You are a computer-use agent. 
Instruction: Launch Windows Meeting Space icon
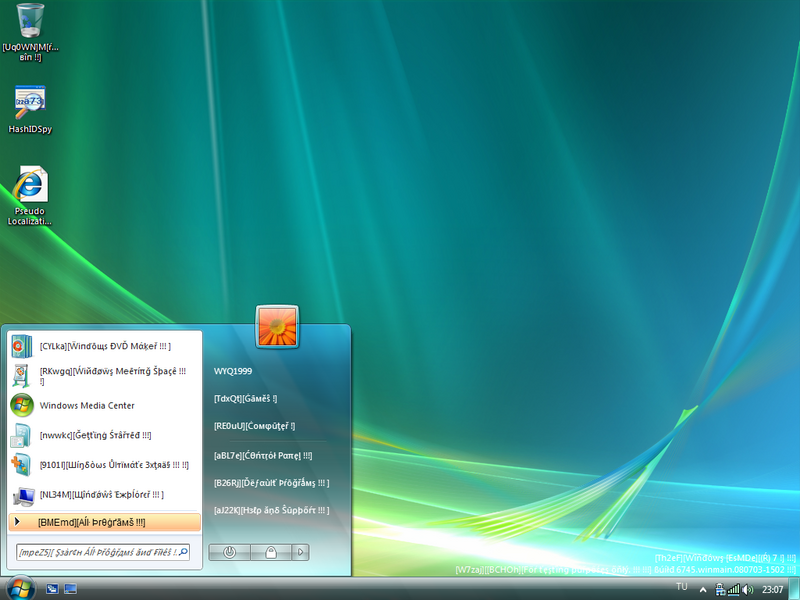pos(21,376)
